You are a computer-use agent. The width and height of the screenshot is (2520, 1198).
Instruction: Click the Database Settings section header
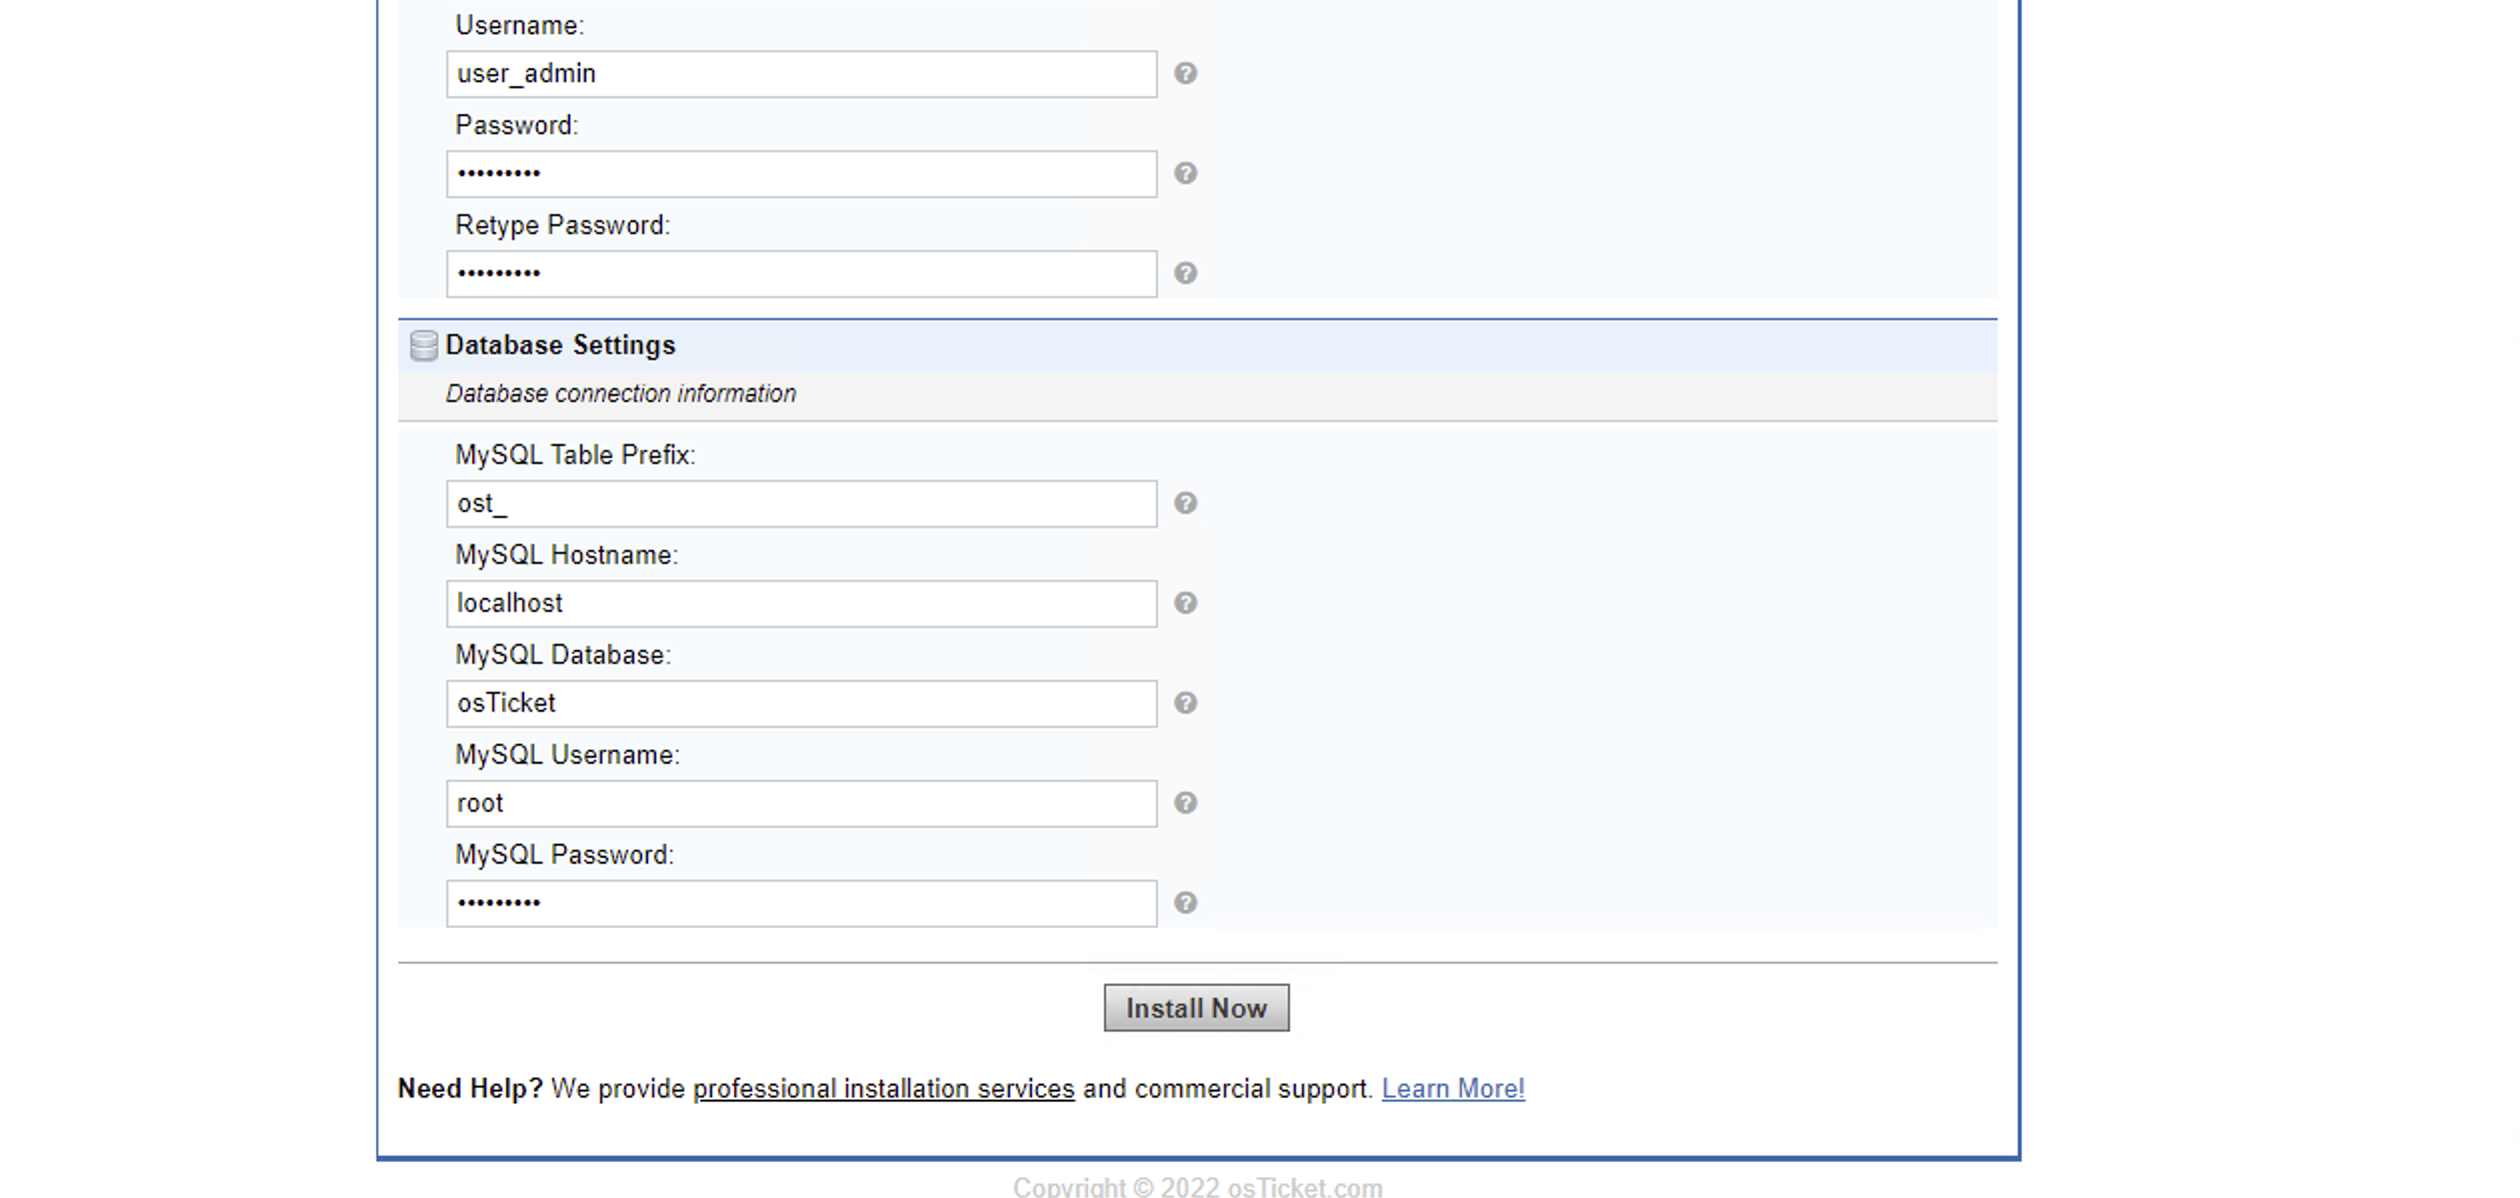coord(559,344)
